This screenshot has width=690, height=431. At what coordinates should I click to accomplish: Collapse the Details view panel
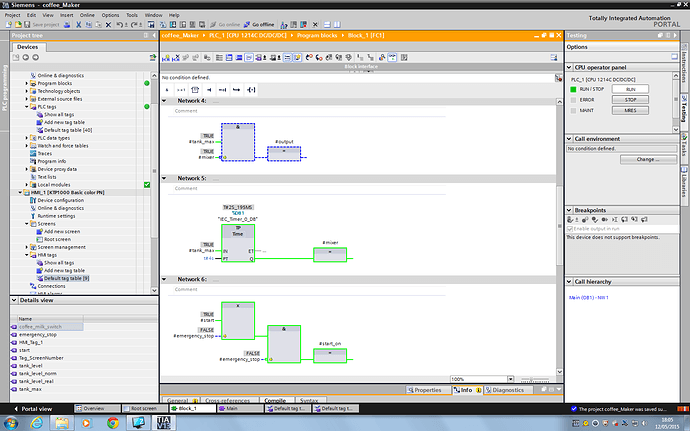pos(14,300)
